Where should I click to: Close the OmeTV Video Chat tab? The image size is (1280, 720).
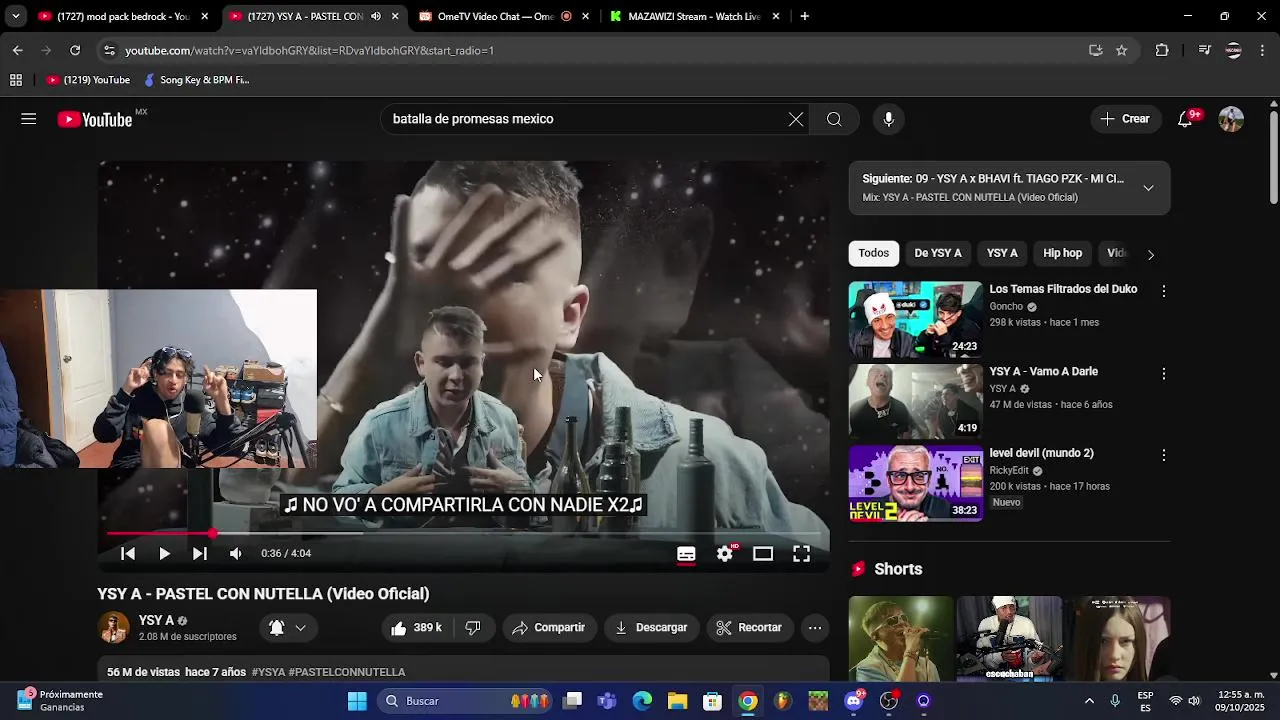pos(585,16)
